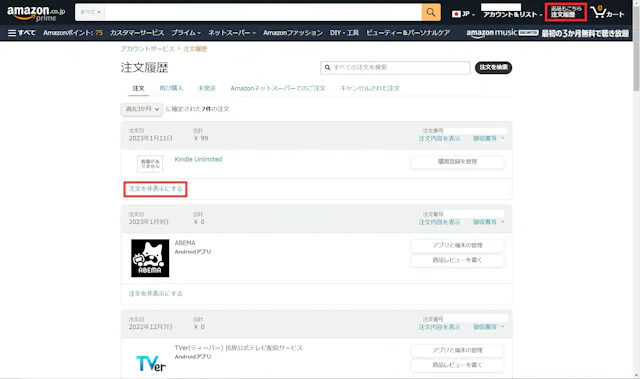Open Amazonポイント: 75 link
This screenshot has height=379, width=640.
pos(73,33)
